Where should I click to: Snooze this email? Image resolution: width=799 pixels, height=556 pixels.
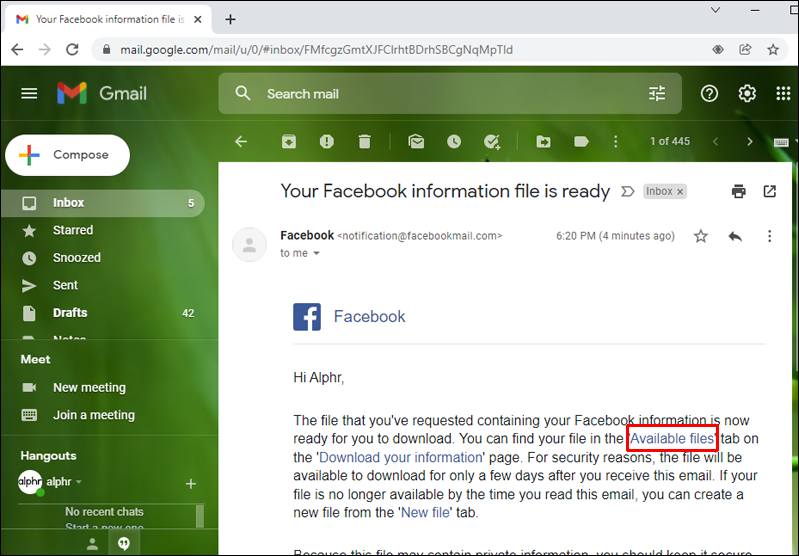pos(454,141)
